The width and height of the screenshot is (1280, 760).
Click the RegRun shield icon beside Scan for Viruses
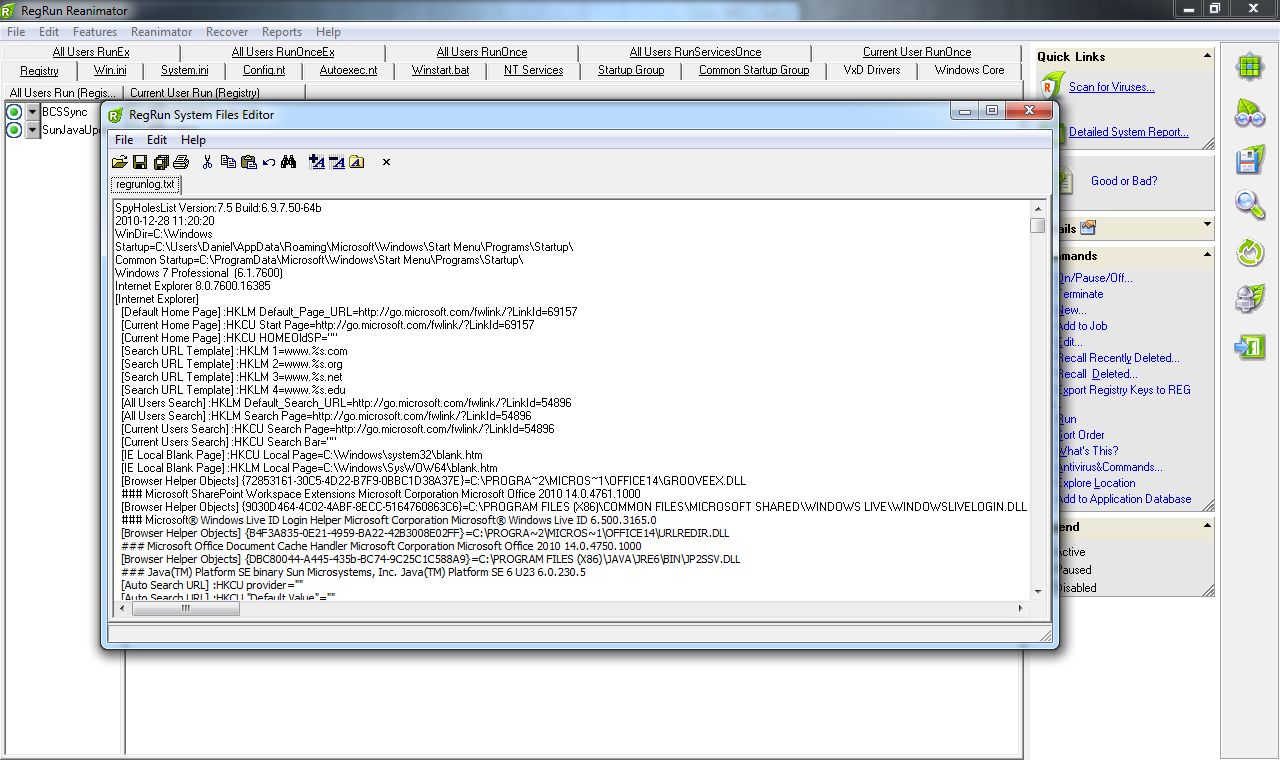pyautogui.click(x=1051, y=86)
